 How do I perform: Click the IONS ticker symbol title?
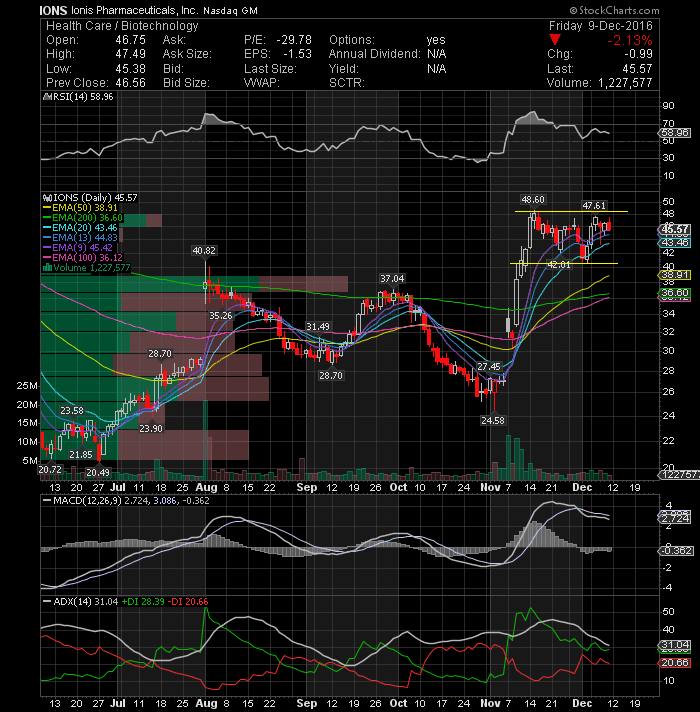(x=53, y=10)
